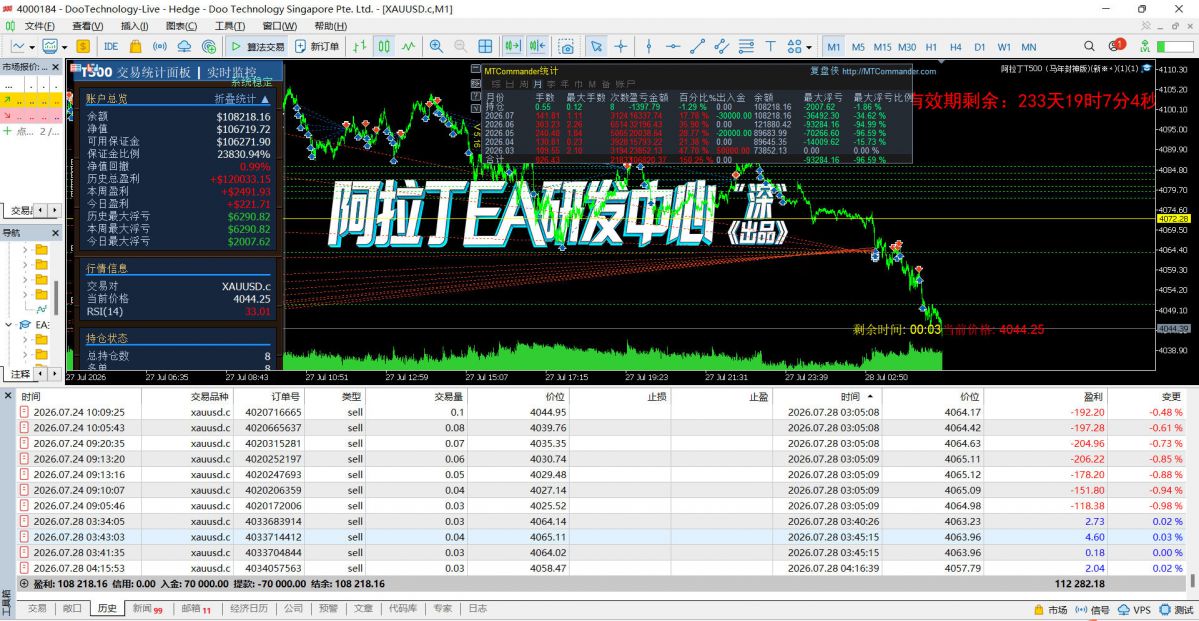This screenshot has width=1199, height=621.
Task: Collapse the 折叠统计 panel arrow
Action: (265, 99)
